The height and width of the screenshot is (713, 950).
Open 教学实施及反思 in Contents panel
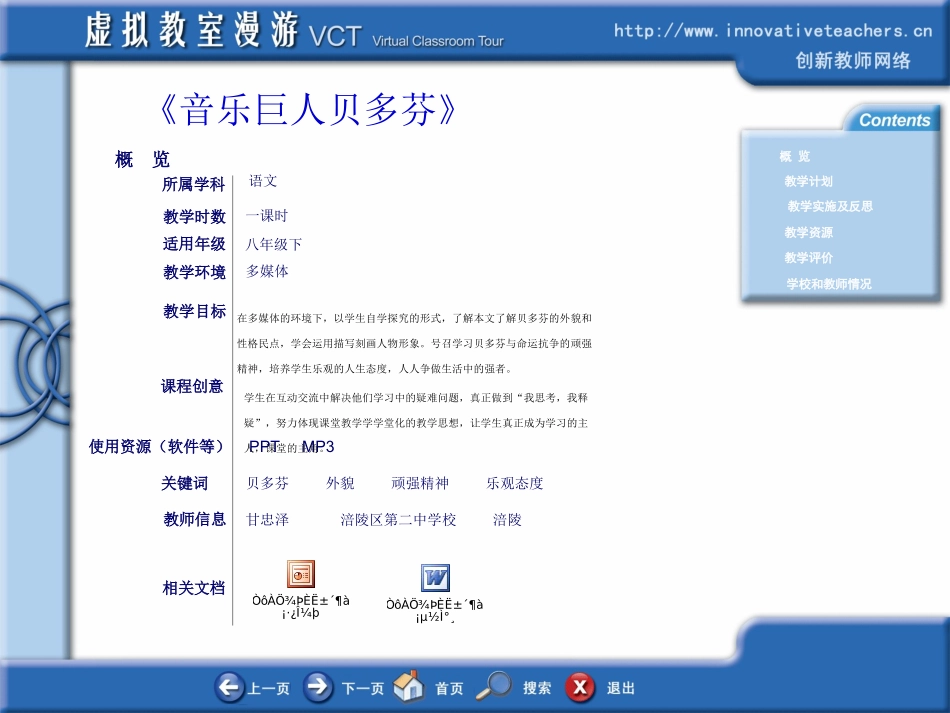830,206
